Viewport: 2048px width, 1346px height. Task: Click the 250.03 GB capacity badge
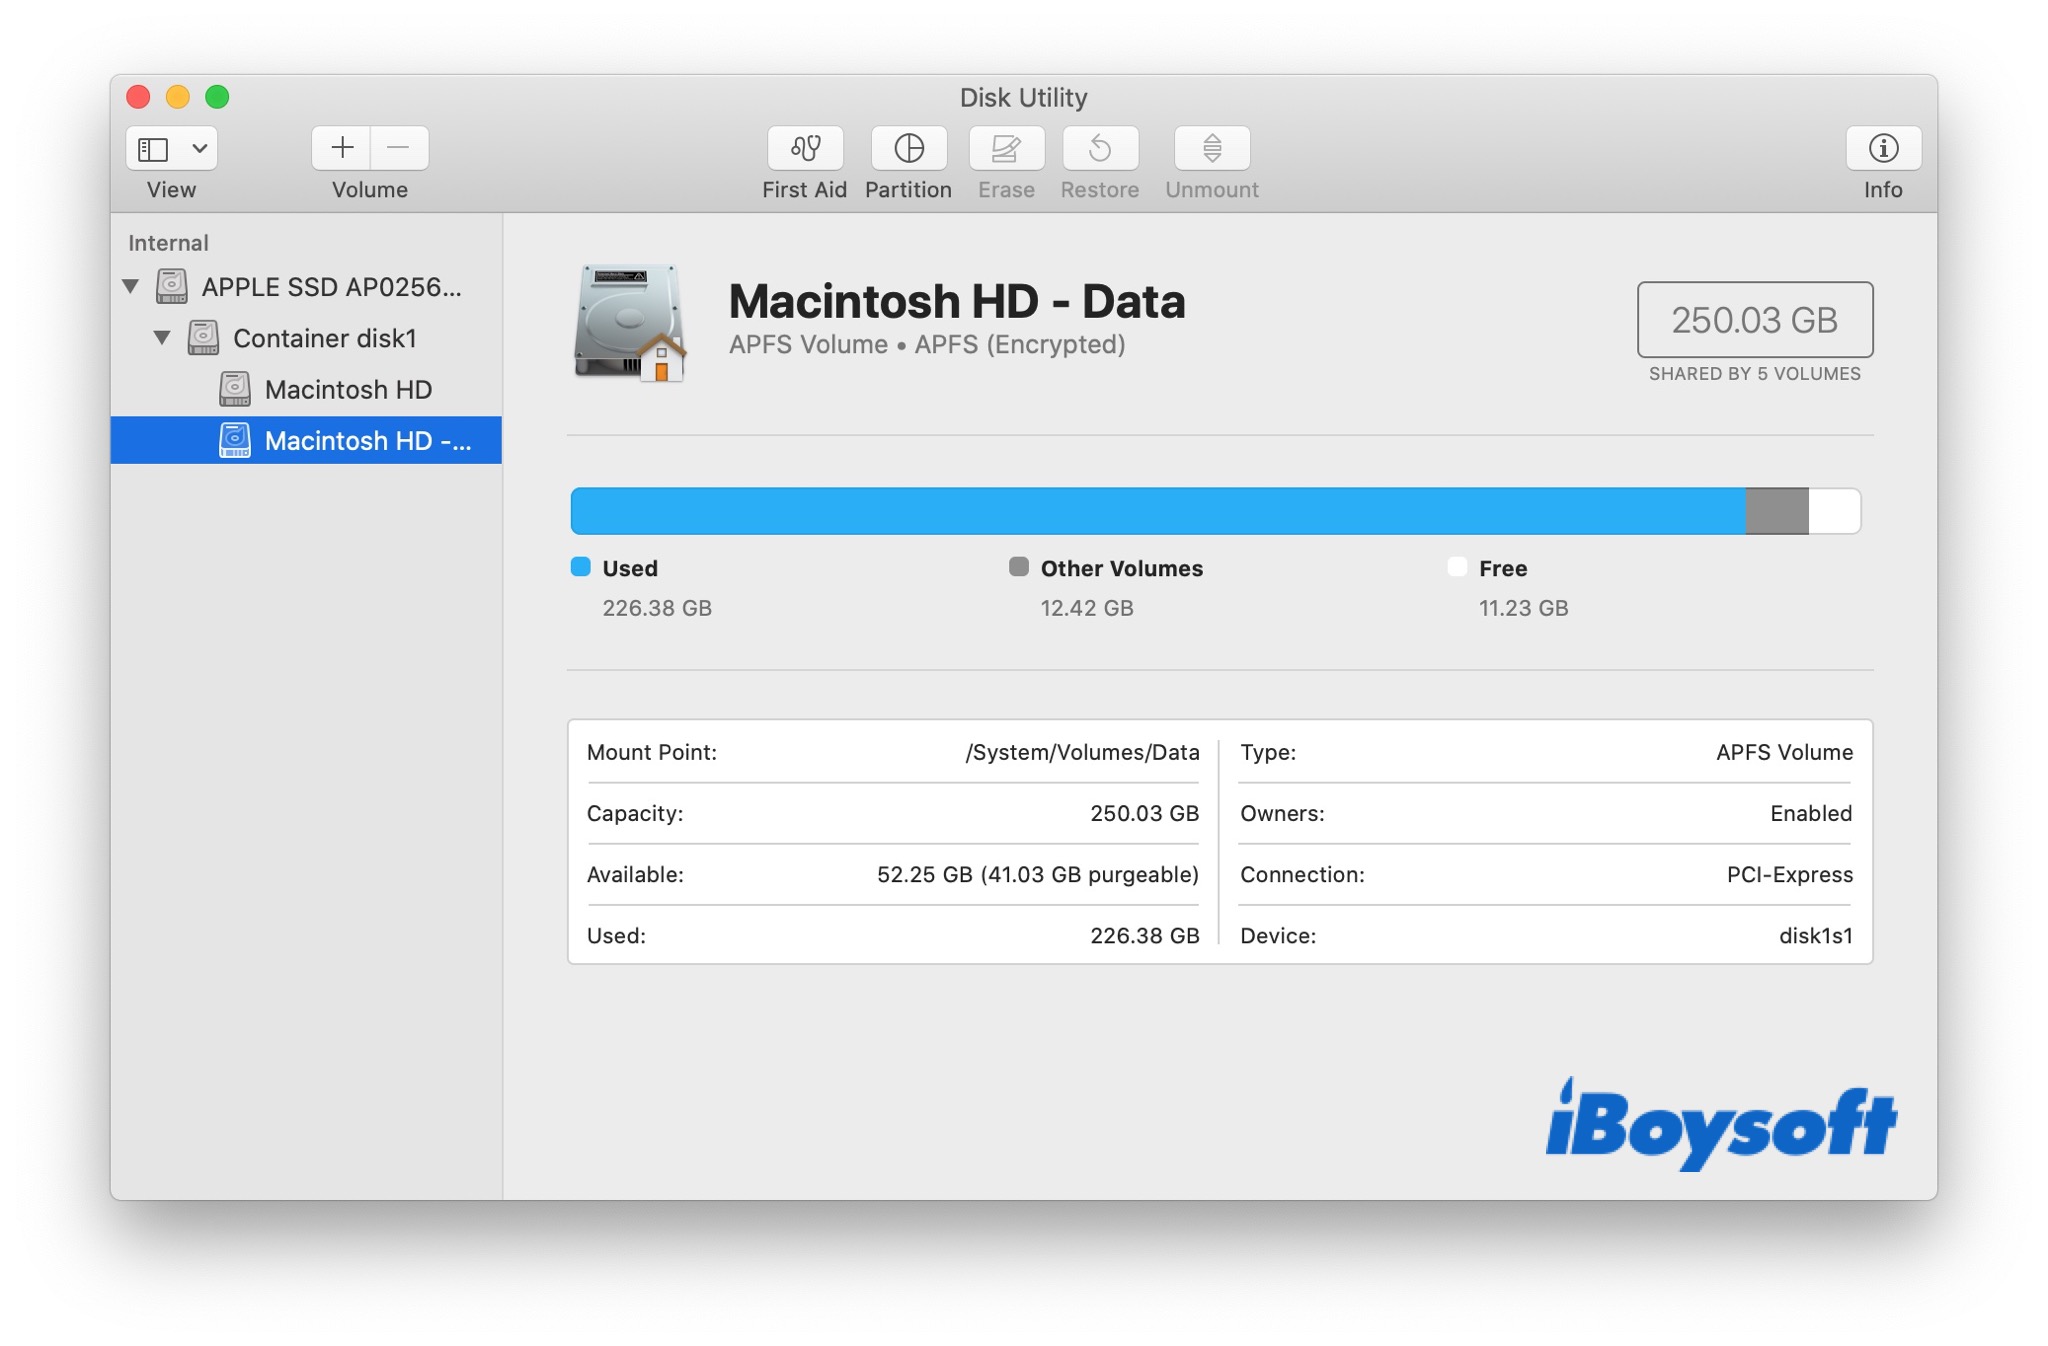(x=1754, y=320)
